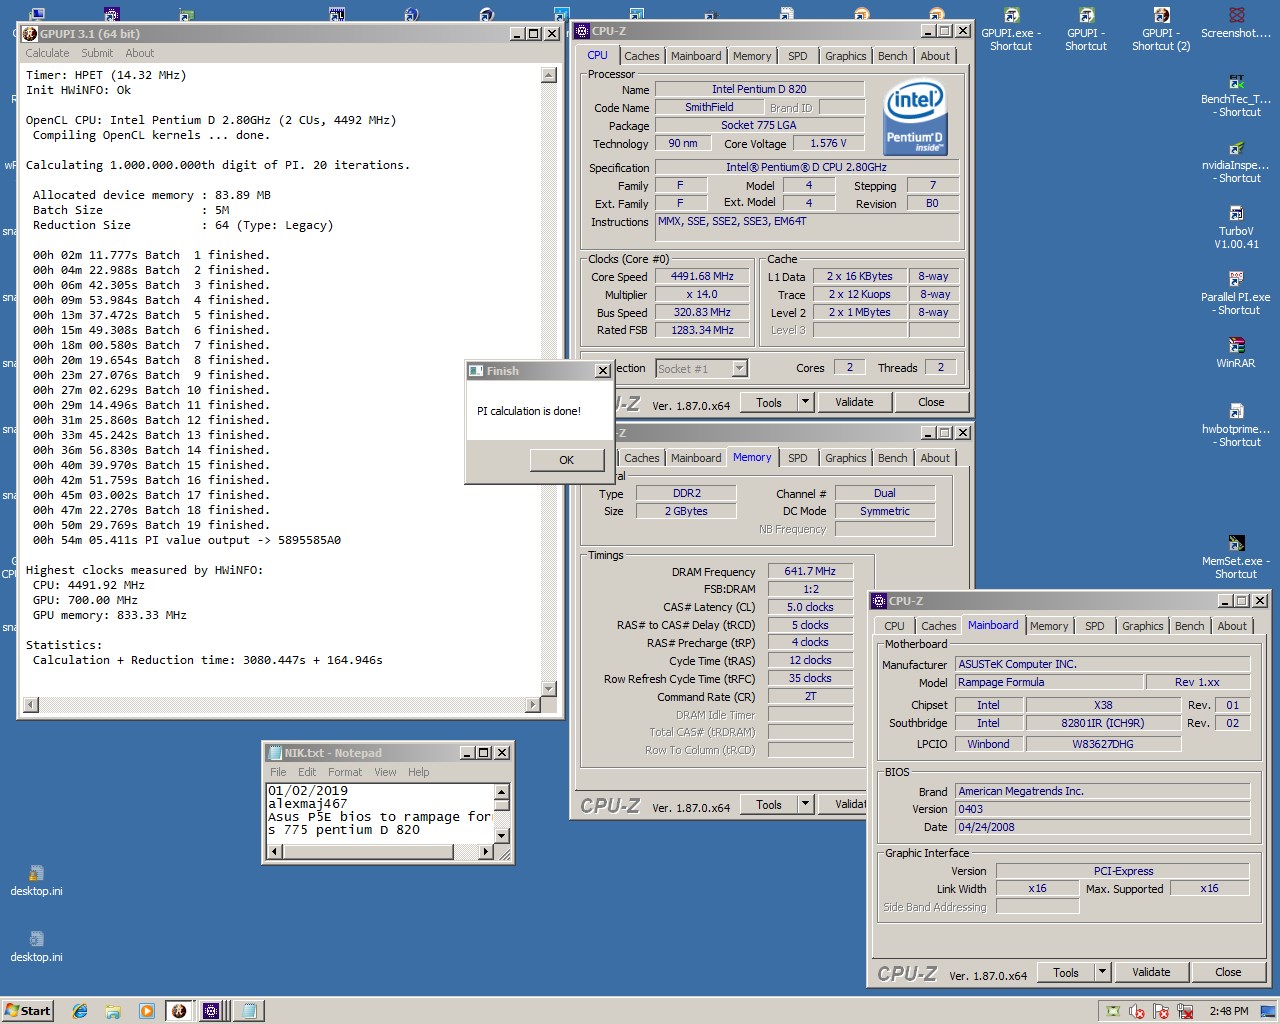Select the hwbotprime shortcut icon
This screenshot has height=1024, width=1280.
coord(1236,425)
